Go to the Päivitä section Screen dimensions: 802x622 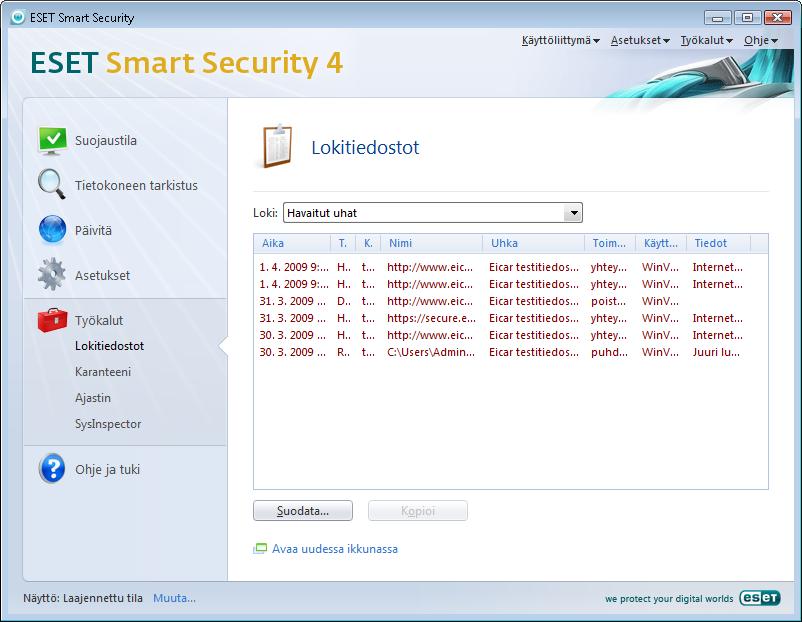(93, 231)
